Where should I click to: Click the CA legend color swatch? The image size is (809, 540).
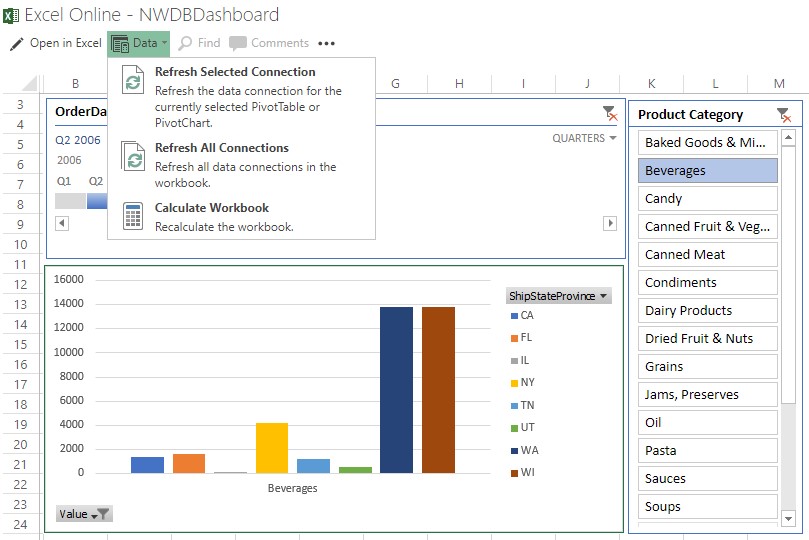tap(514, 316)
